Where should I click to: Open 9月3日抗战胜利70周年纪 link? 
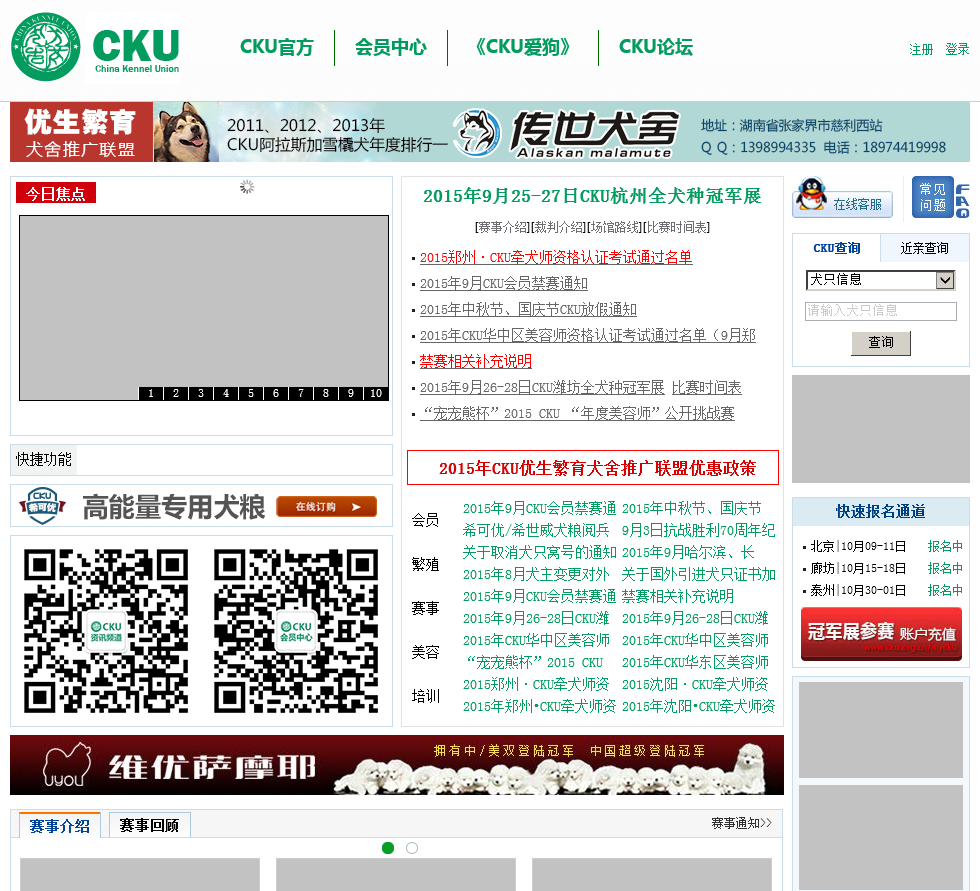pos(698,530)
